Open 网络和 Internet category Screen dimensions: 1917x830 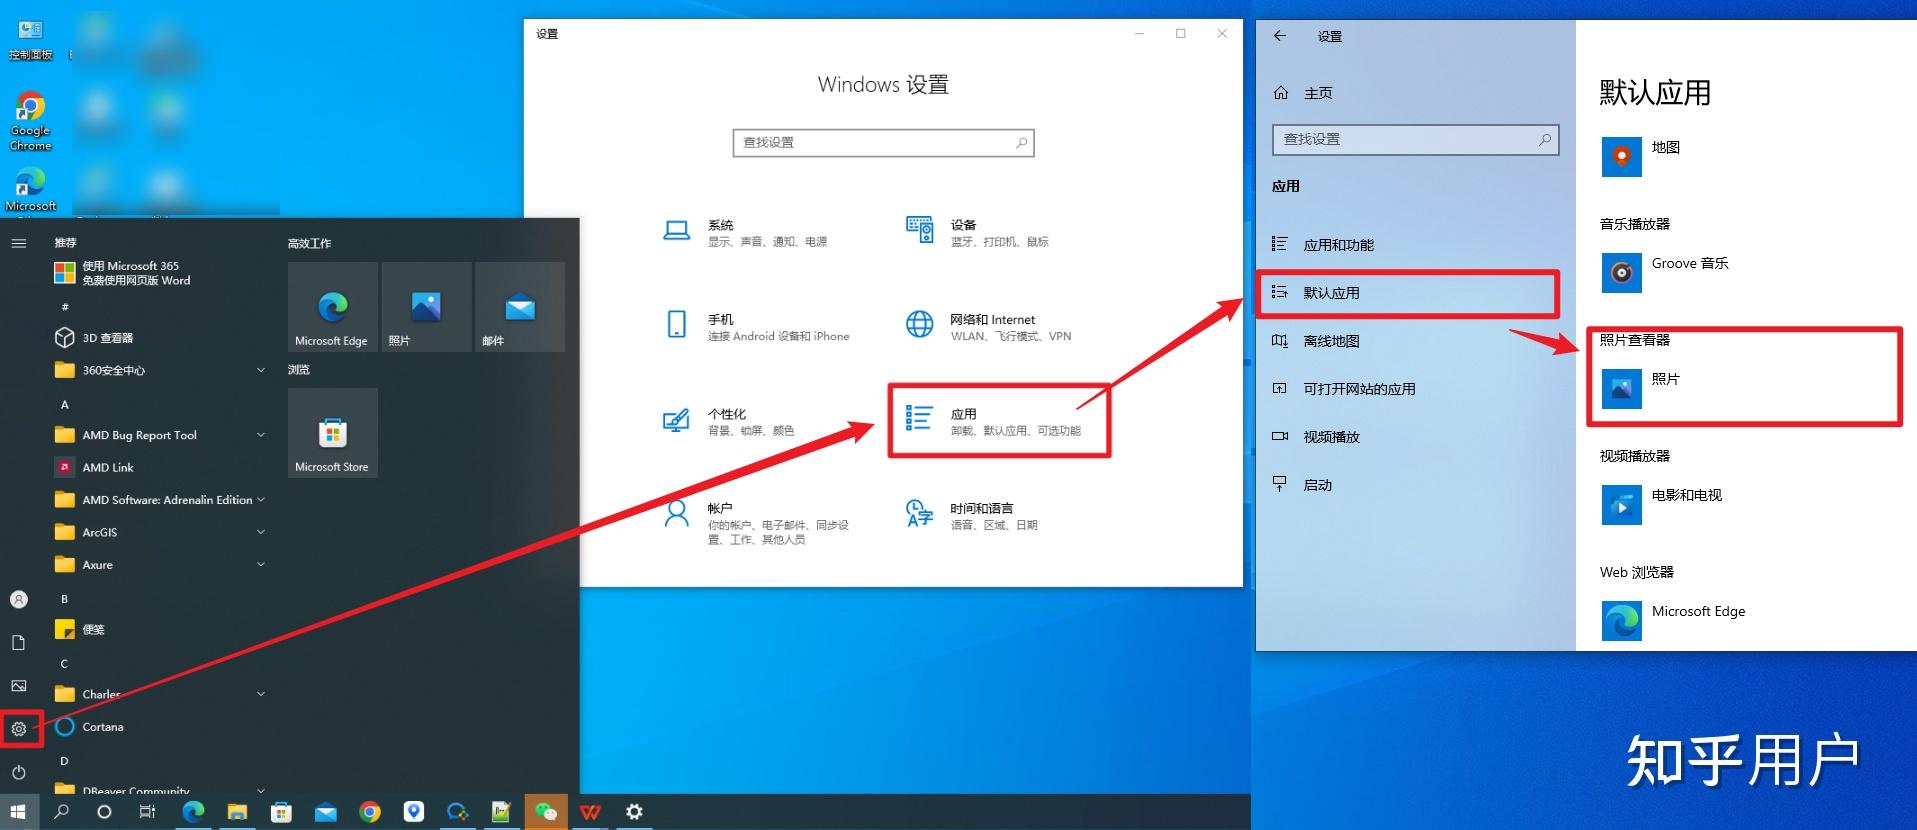(989, 327)
